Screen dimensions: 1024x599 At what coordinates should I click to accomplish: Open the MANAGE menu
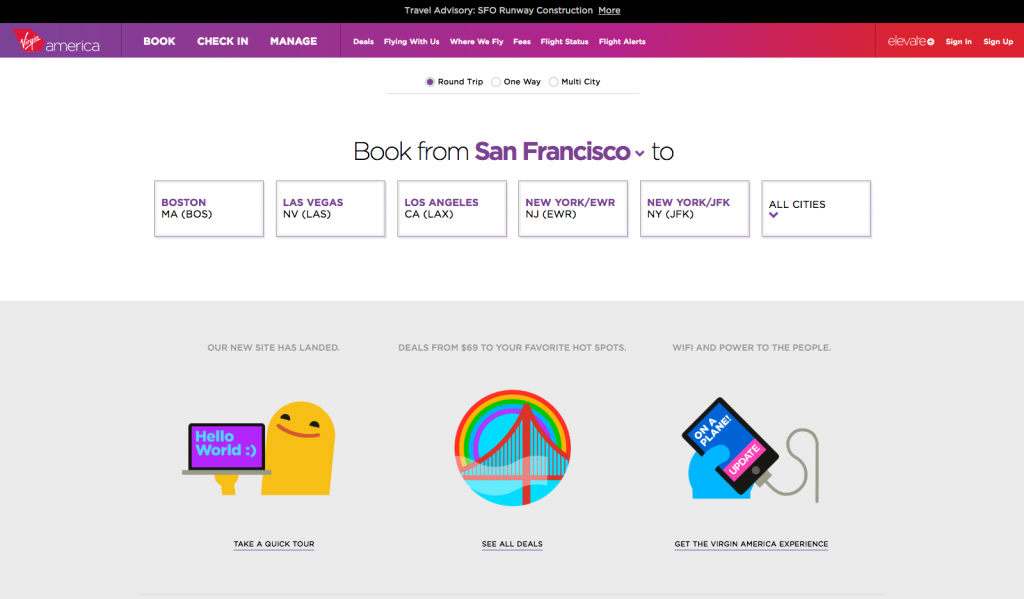293,41
